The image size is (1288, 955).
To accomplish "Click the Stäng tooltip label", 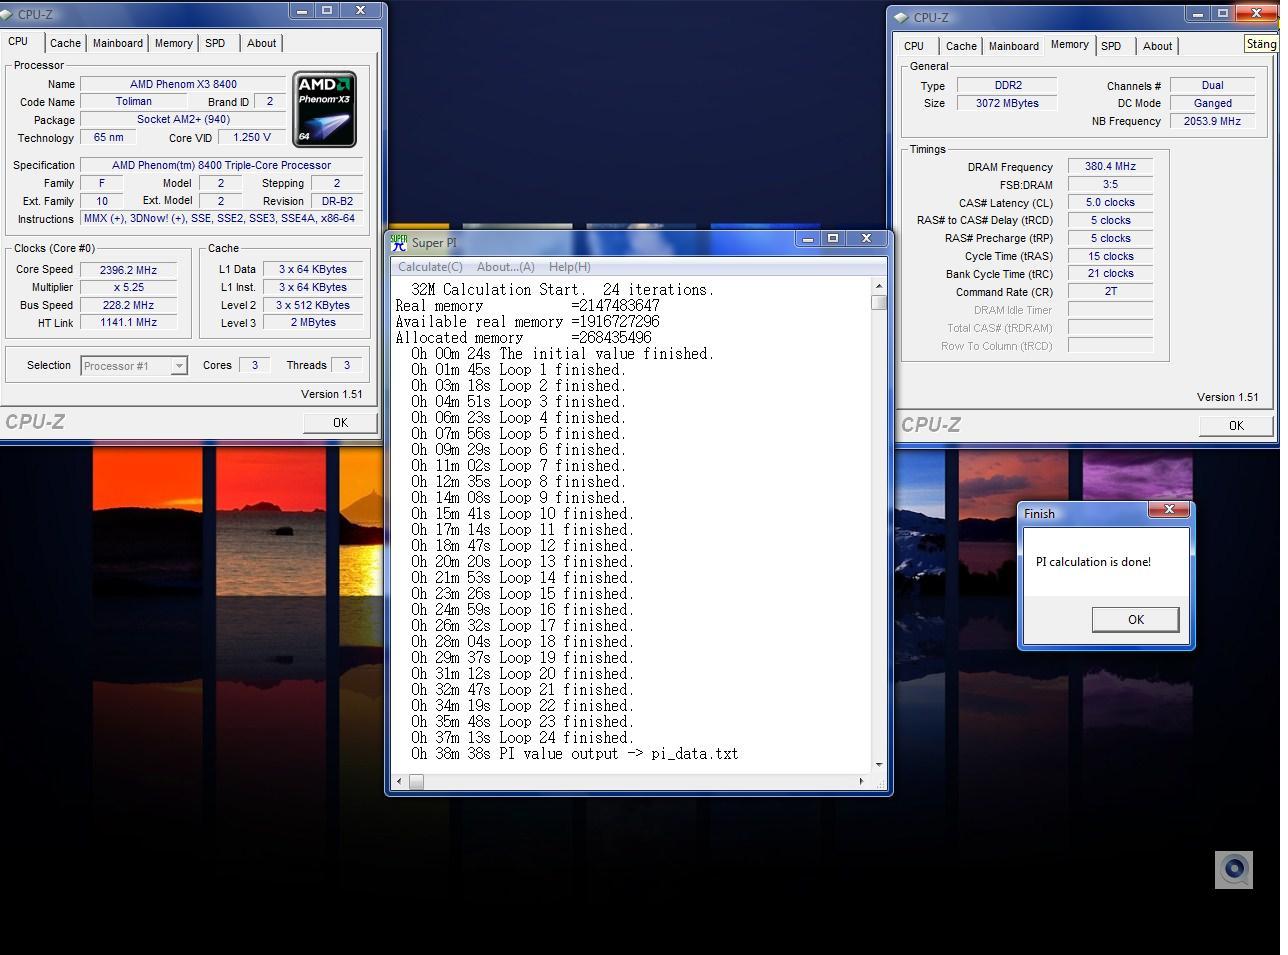I will tap(1261, 44).
